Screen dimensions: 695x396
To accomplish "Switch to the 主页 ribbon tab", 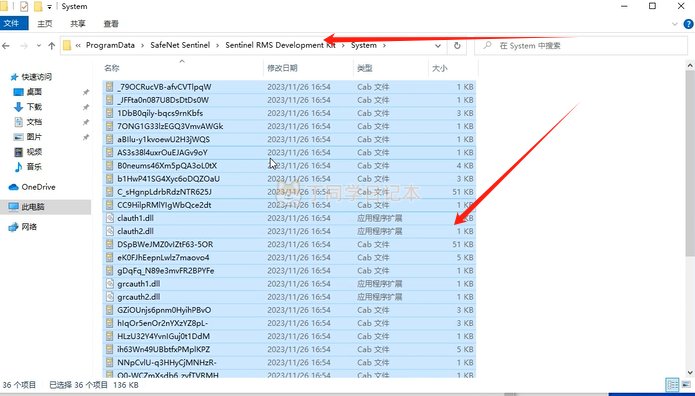I will [44, 24].
